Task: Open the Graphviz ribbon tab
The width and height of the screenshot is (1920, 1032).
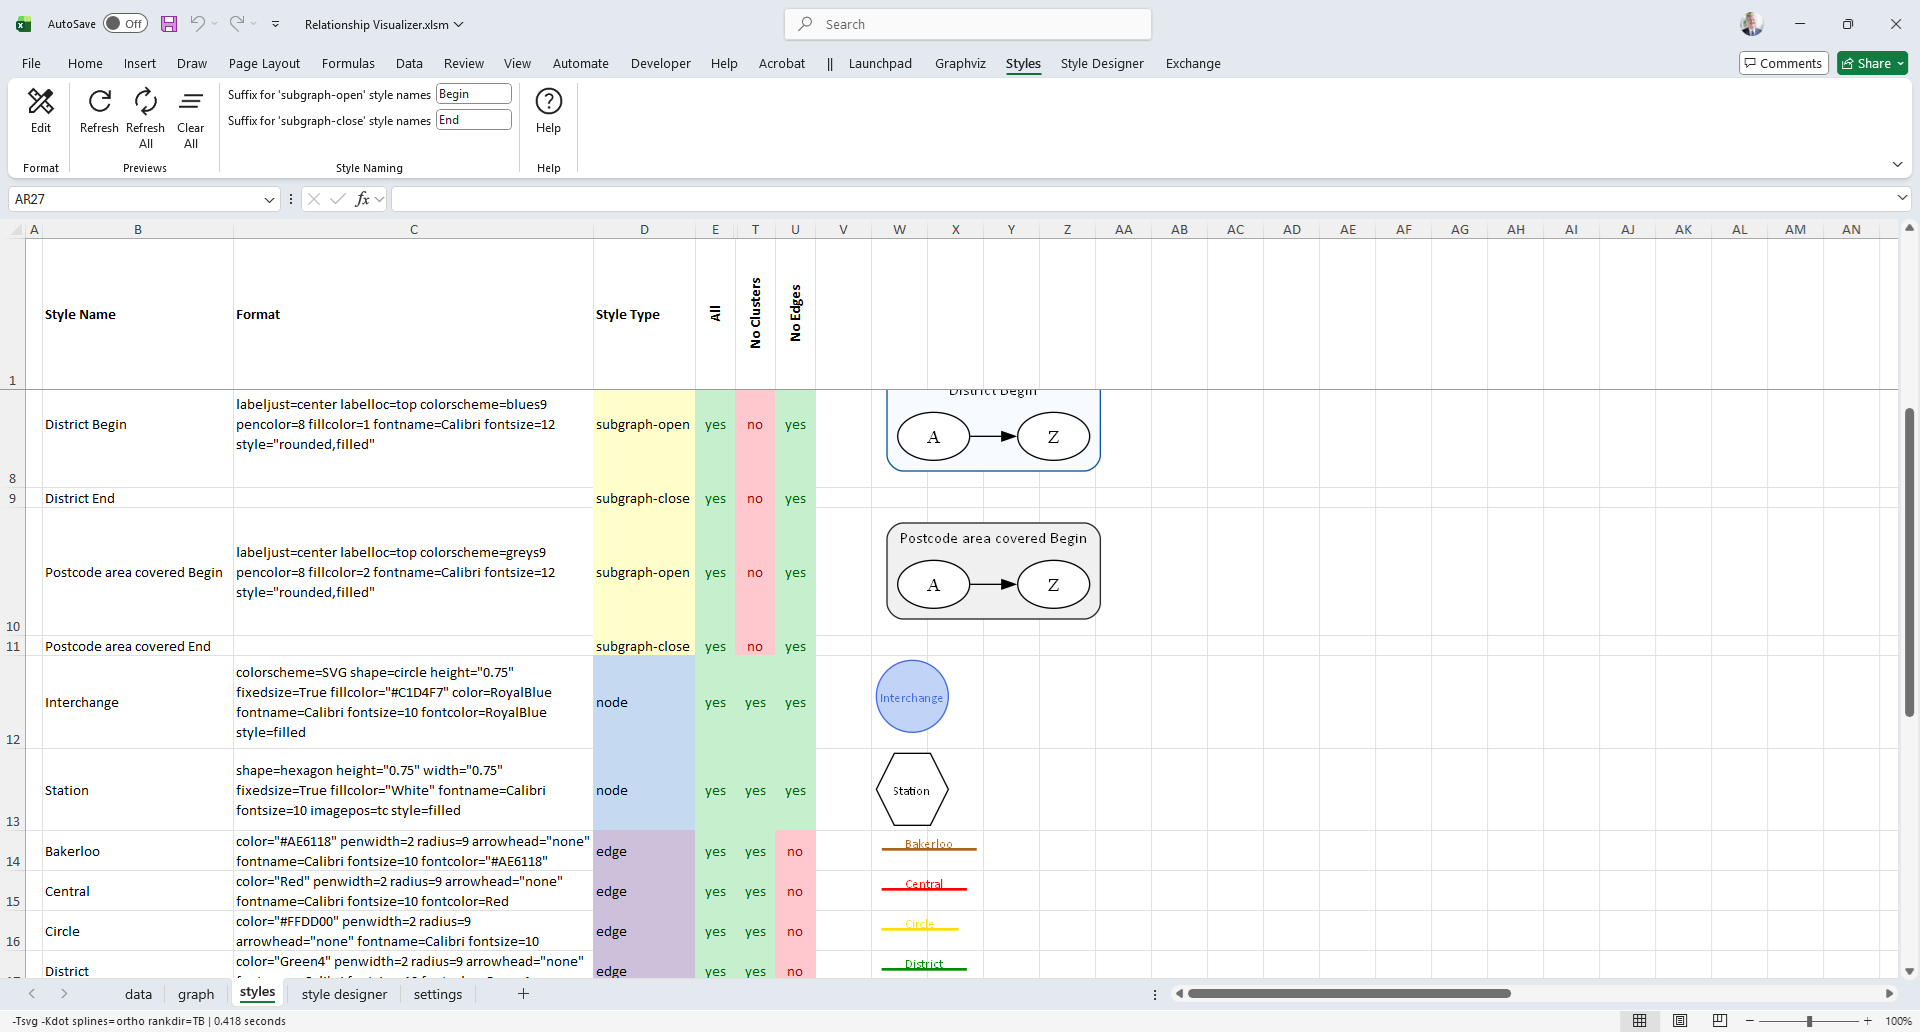Action: click(960, 64)
